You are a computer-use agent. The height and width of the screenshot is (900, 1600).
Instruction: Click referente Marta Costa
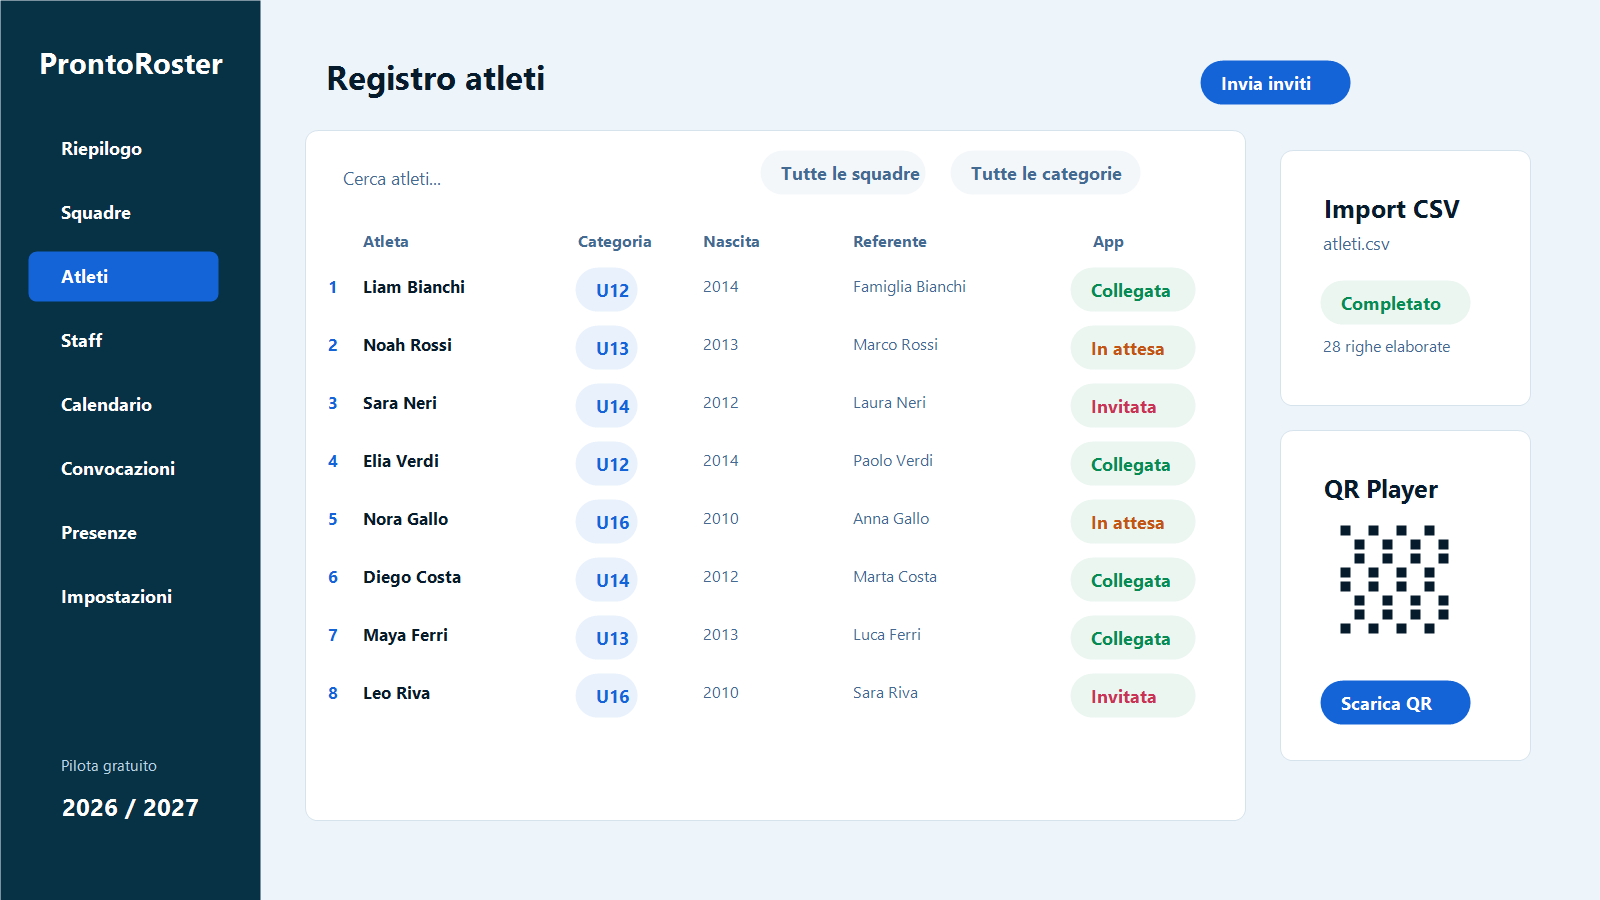895,577
